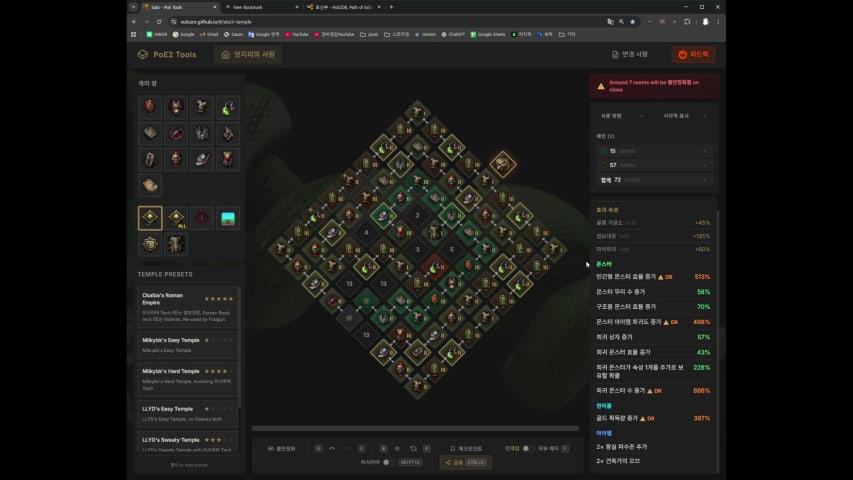The image size is (853, 480).
Task: Click the undo arrow in bottom toolbar
Action: [332, 449]
